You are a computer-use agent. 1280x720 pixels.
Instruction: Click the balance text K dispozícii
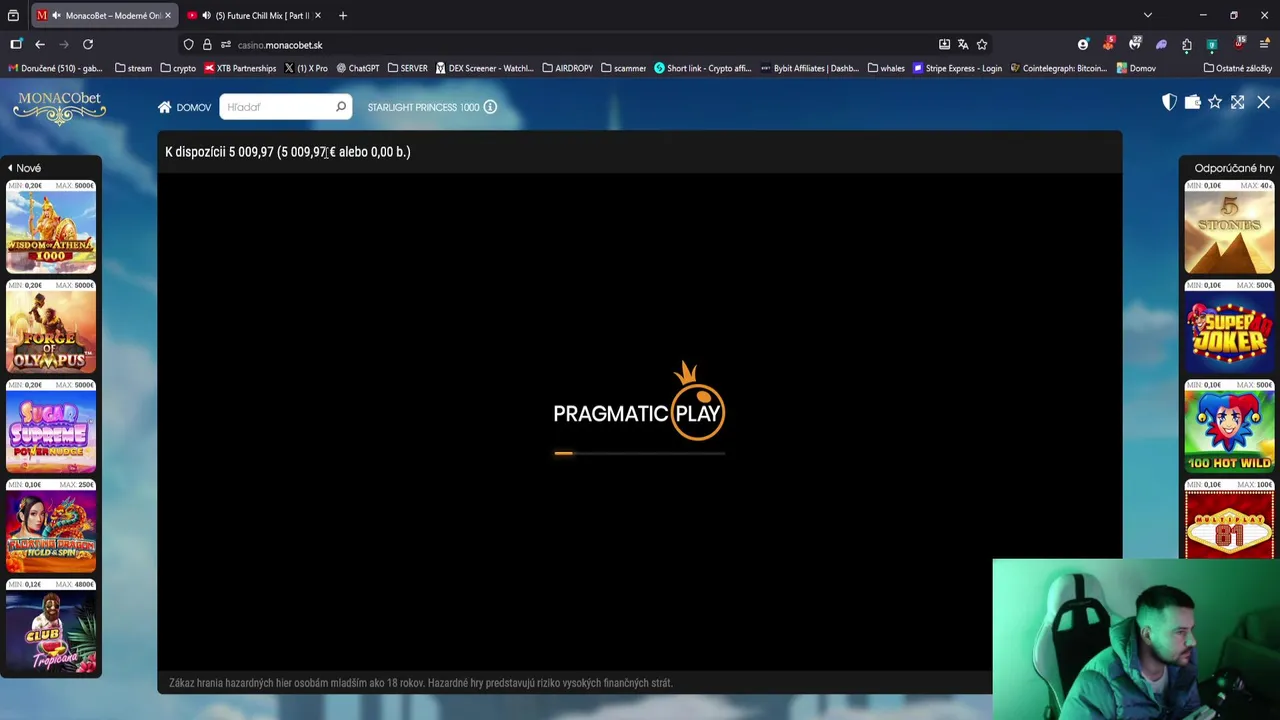[x=288, y=152]
